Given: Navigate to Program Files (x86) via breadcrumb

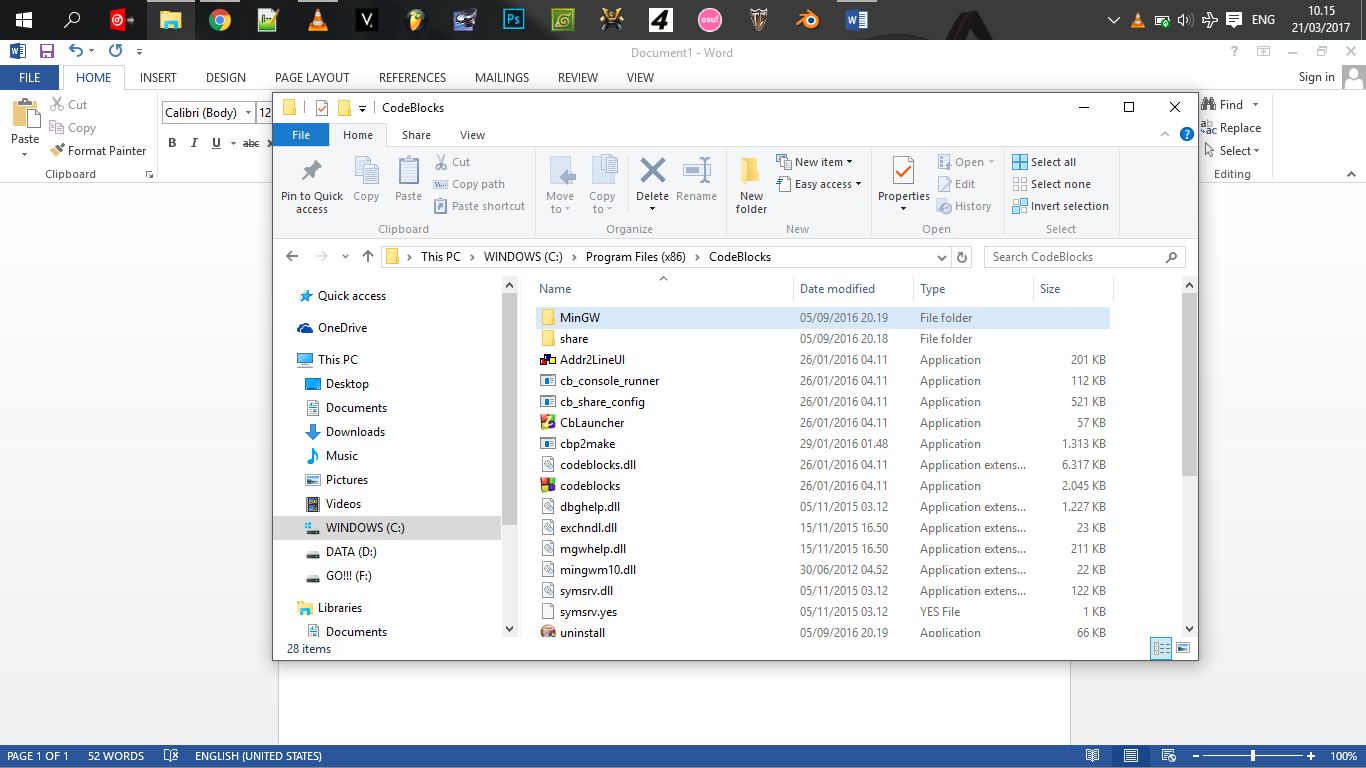Looking at the screenshot, I should coord(635,256).
